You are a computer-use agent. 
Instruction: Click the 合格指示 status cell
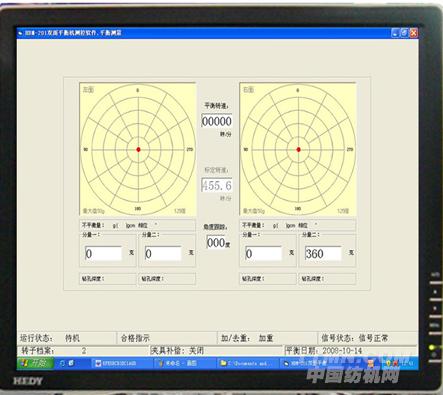coord(167,338)
